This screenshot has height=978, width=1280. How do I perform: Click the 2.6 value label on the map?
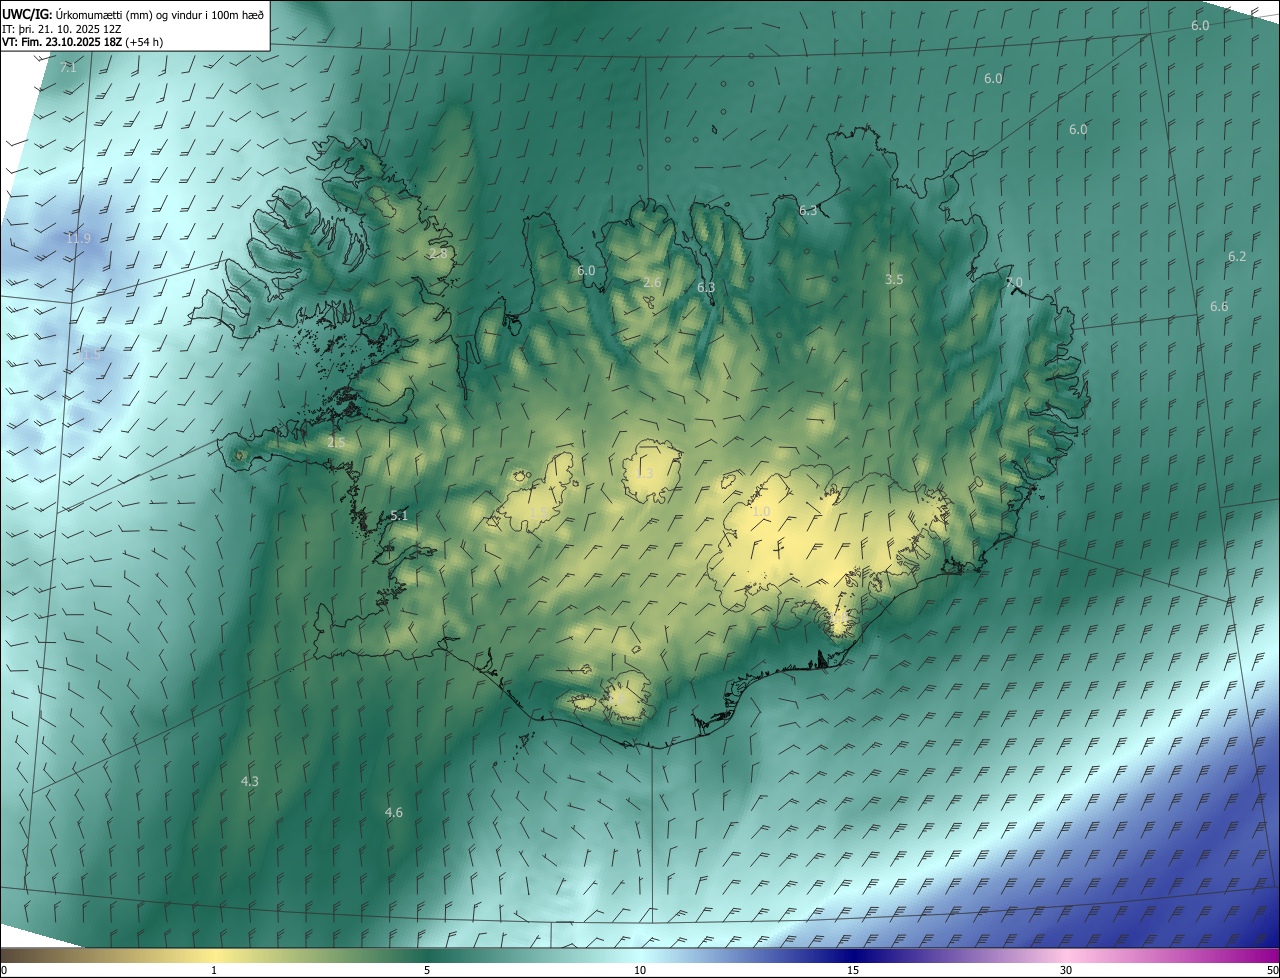(x=652, y=283)
